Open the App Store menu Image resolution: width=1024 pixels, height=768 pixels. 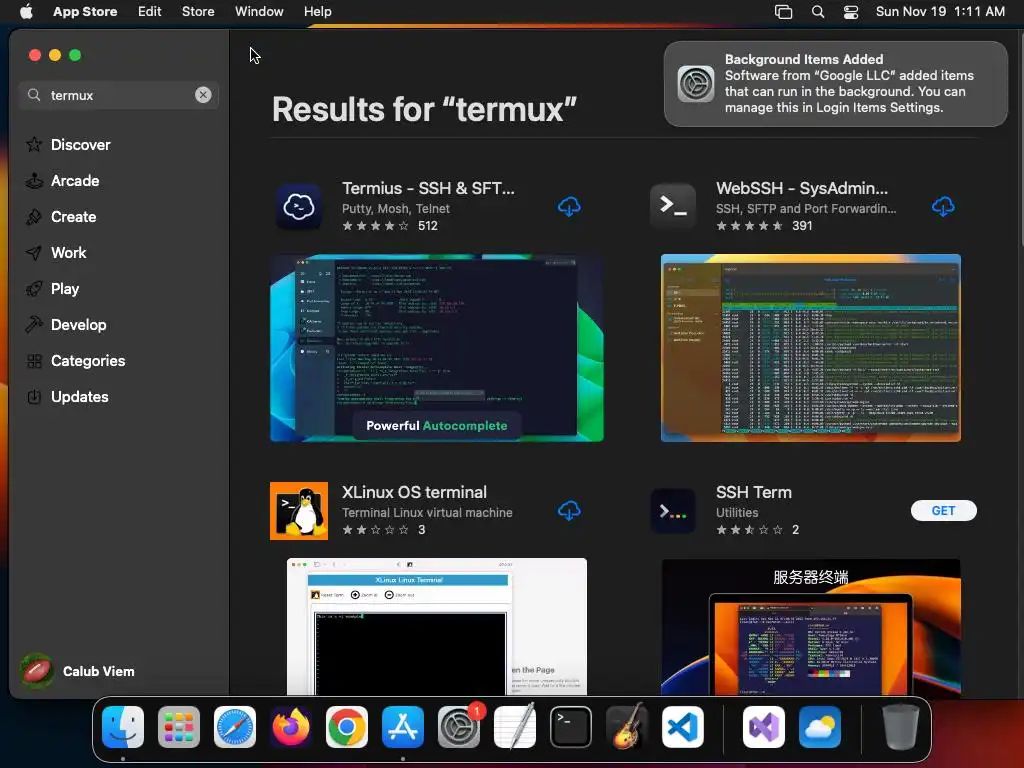tap(85, 11)
